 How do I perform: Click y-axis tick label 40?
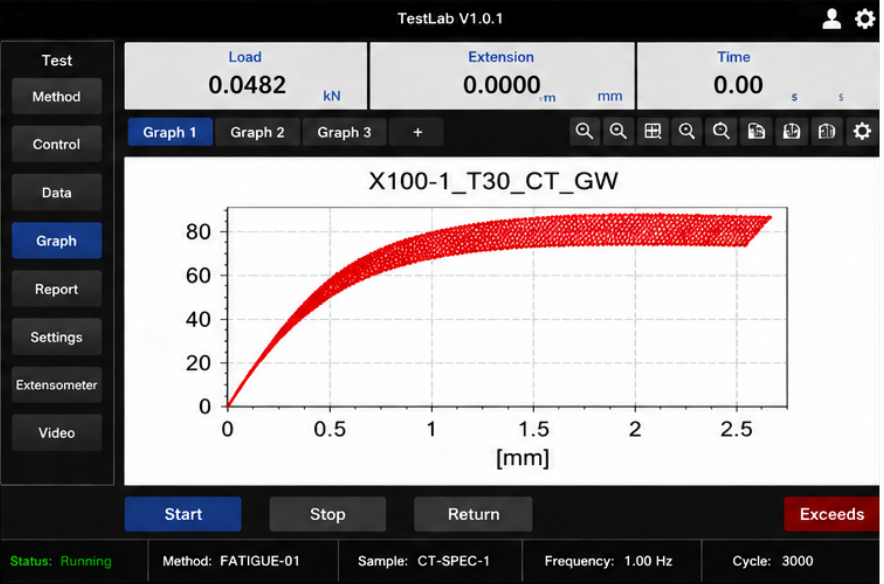(x=198, y=320)
